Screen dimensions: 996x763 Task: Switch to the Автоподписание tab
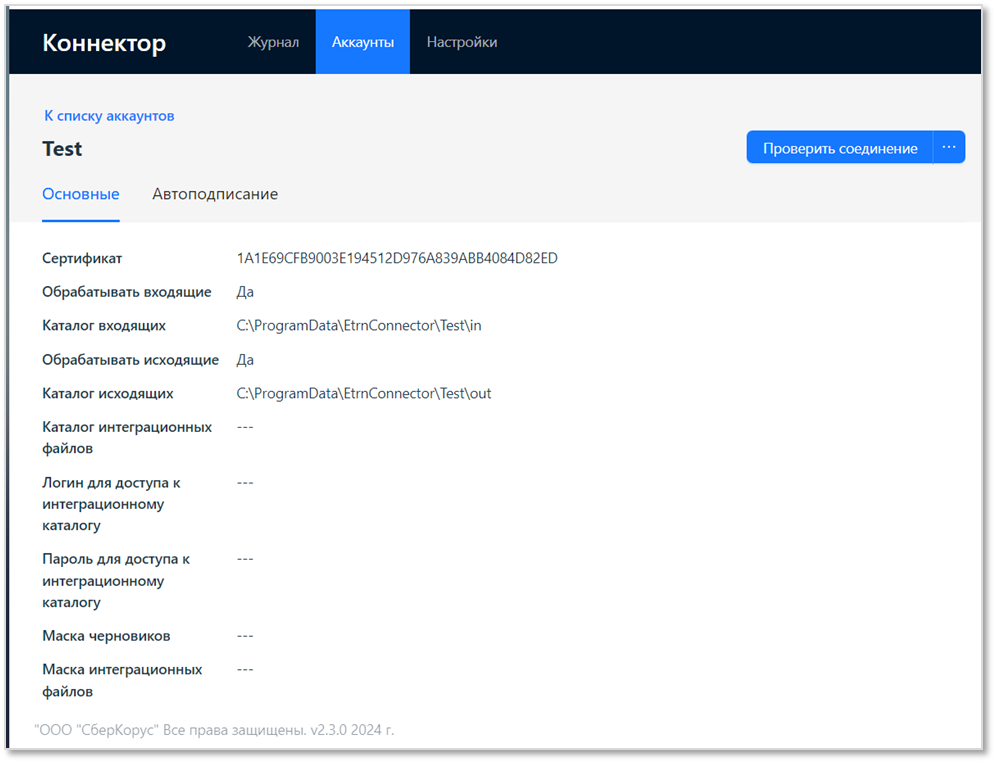215,194
